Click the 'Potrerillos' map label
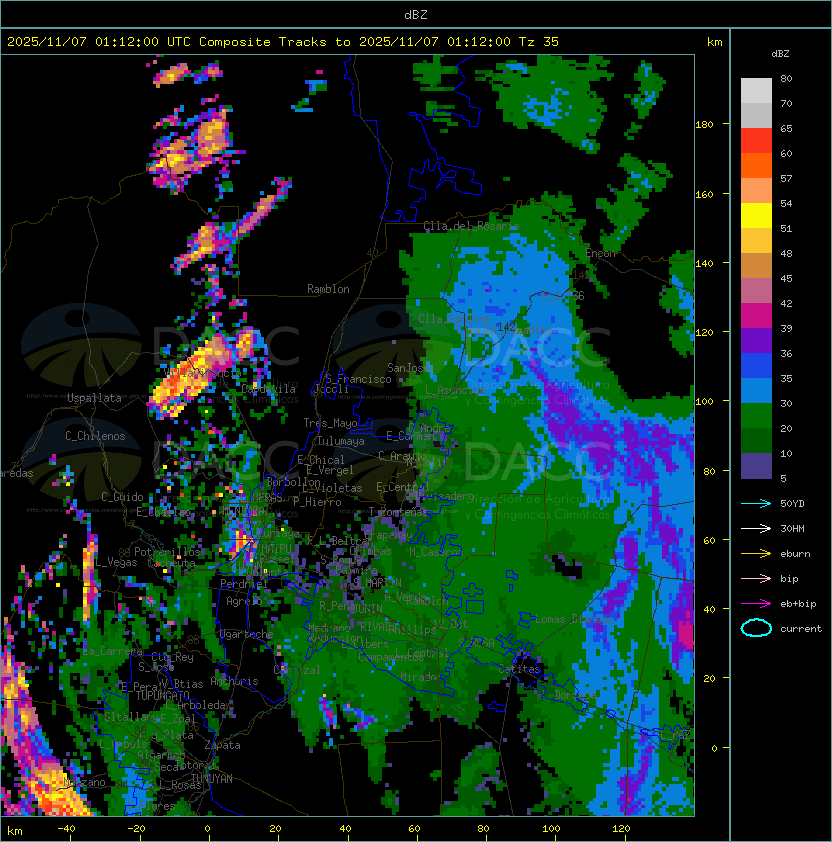Image resolution: width=832 pixels, height=842 pixels. (167, 552)
